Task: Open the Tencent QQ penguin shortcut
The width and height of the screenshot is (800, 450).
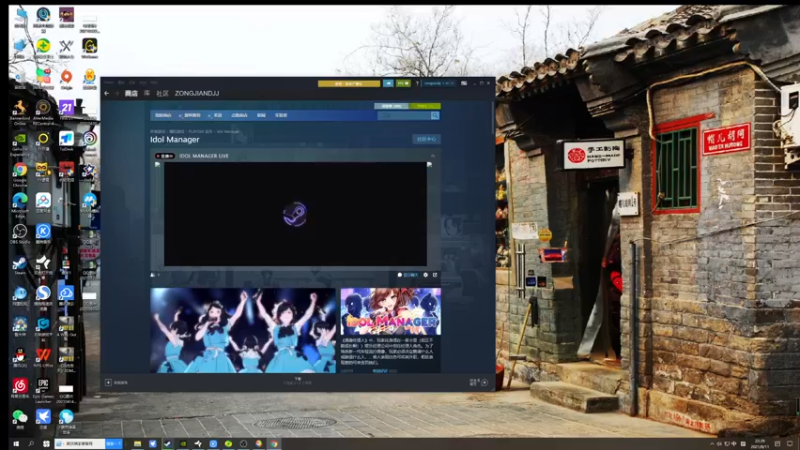Action: (x=20, y=357)
